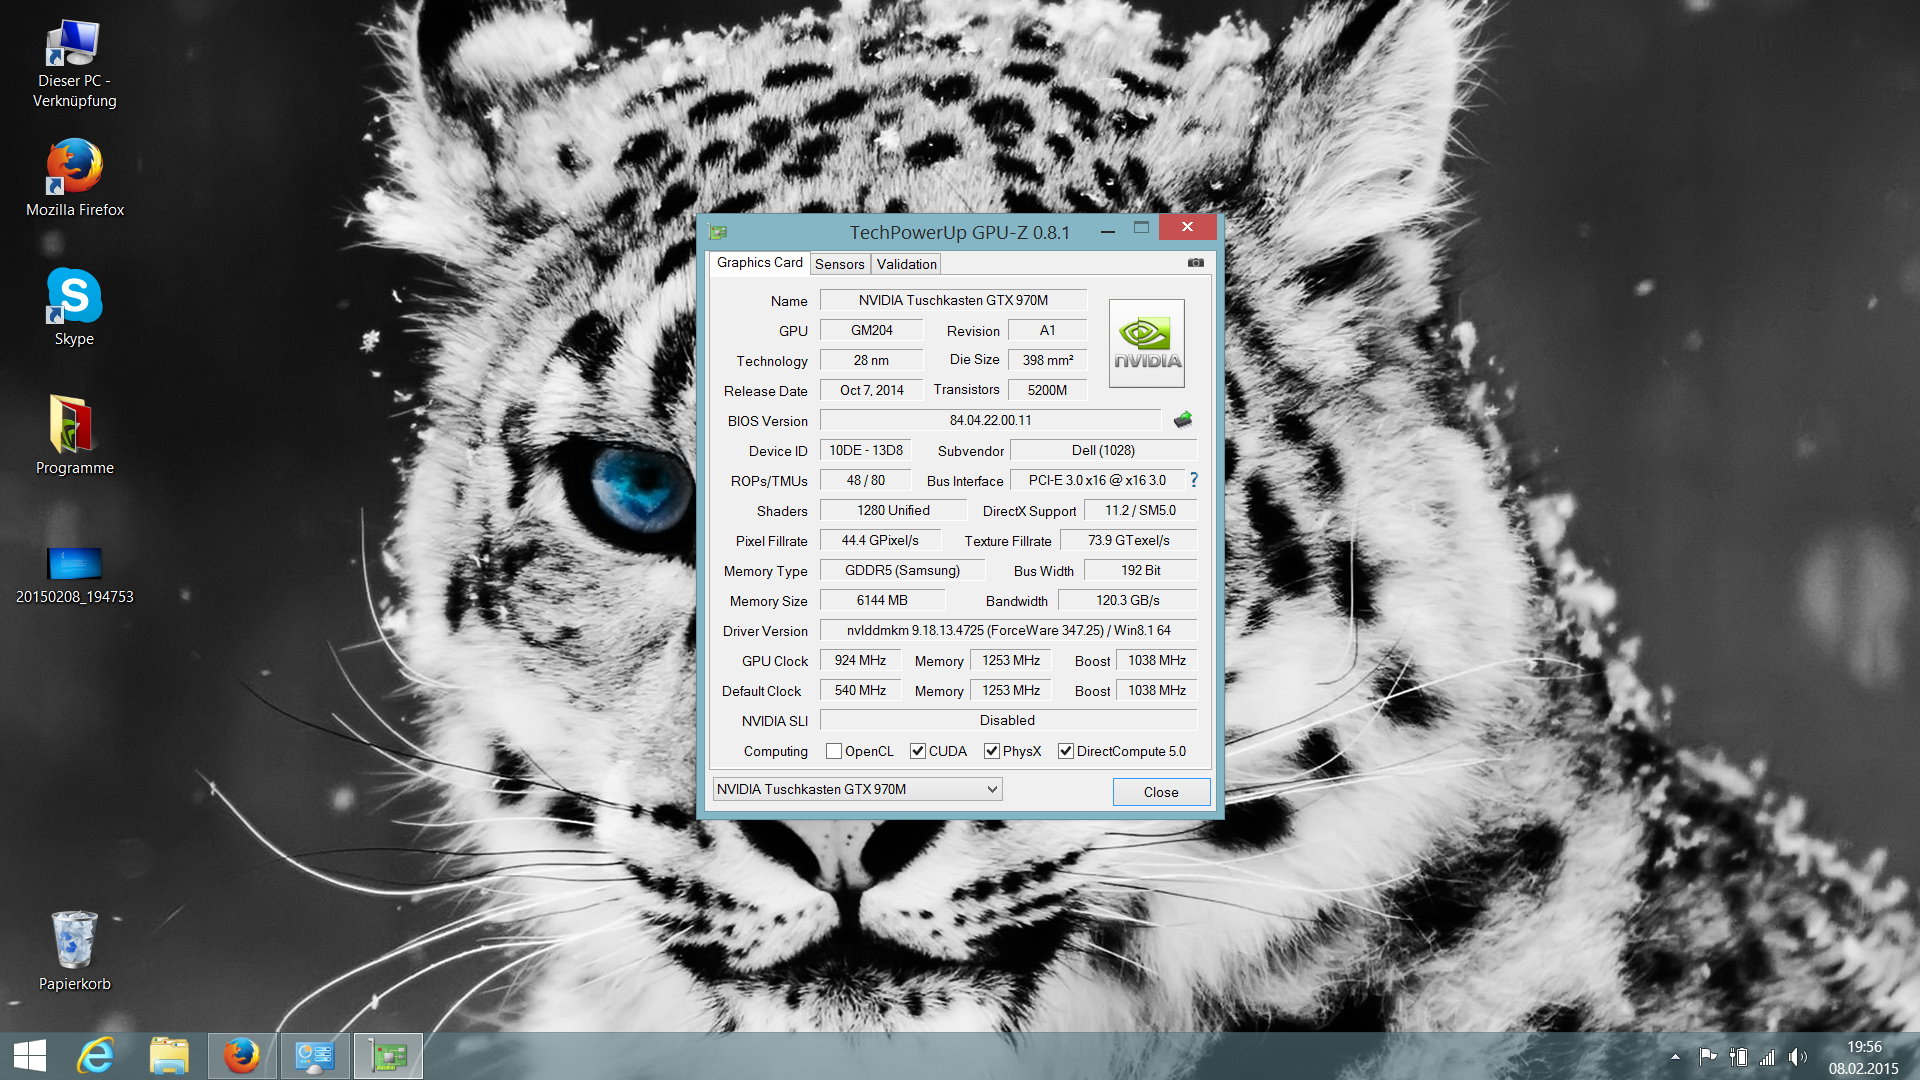Viewport: 1920px width, 1080px height.
Task: Toggle the CUDA checkbox
Action: coord(917,751)
